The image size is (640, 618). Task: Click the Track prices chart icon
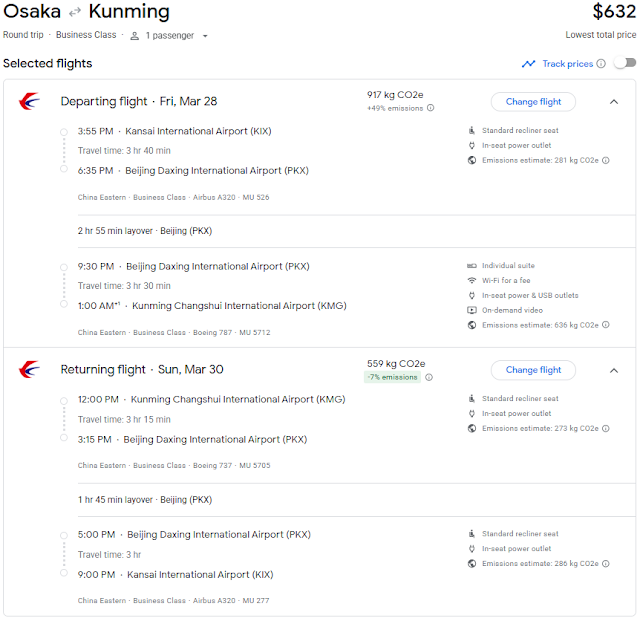click(x=528, y=64)
